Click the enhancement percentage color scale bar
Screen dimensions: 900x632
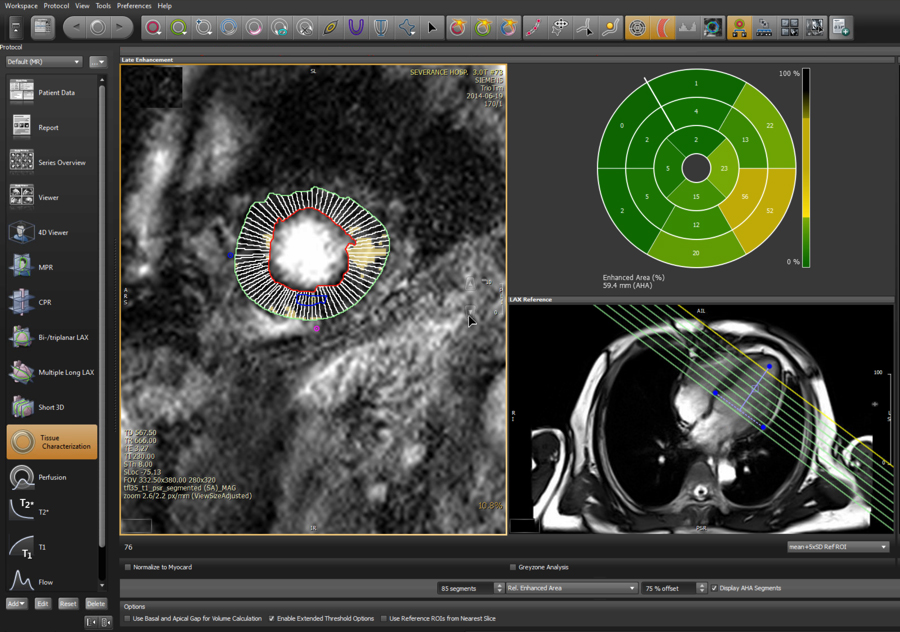coord(806,168)
